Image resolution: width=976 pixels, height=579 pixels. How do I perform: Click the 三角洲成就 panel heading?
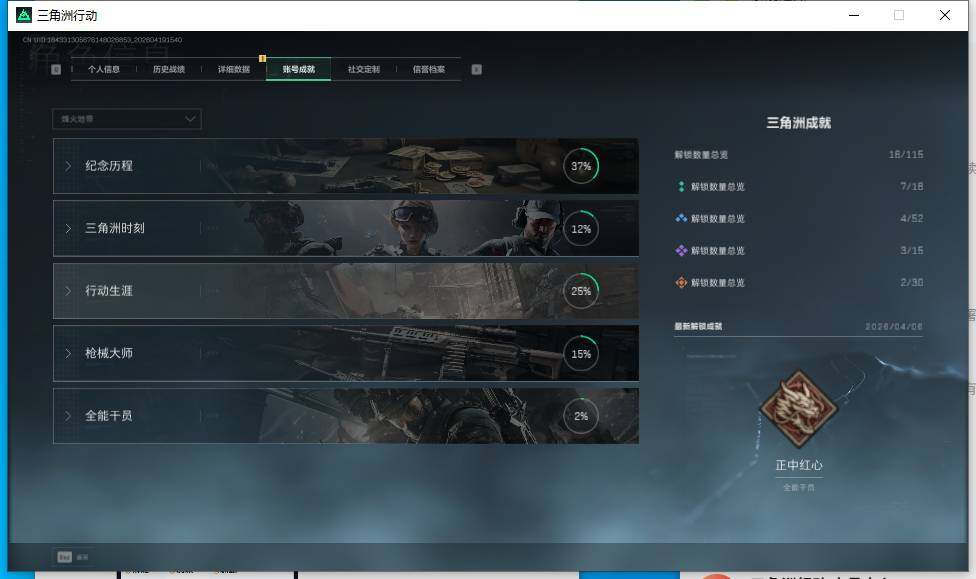click(x=799, y=123)
